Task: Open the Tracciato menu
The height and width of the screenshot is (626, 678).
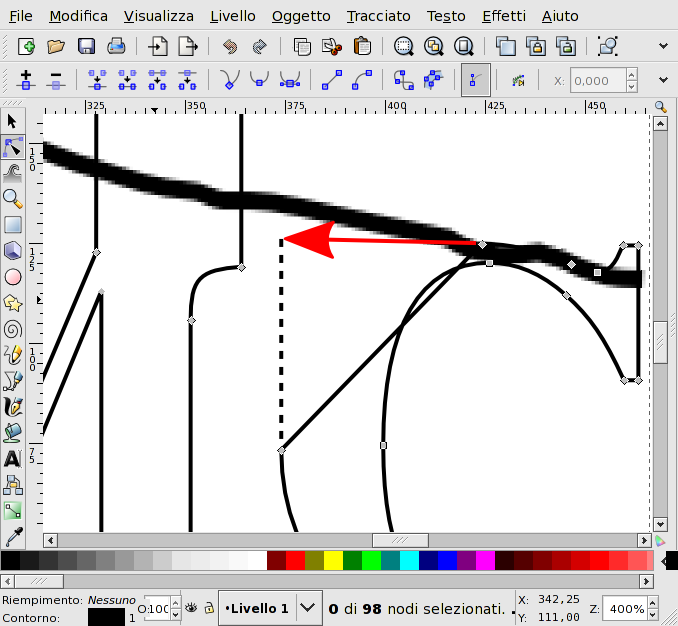Action: click(378, 16)
